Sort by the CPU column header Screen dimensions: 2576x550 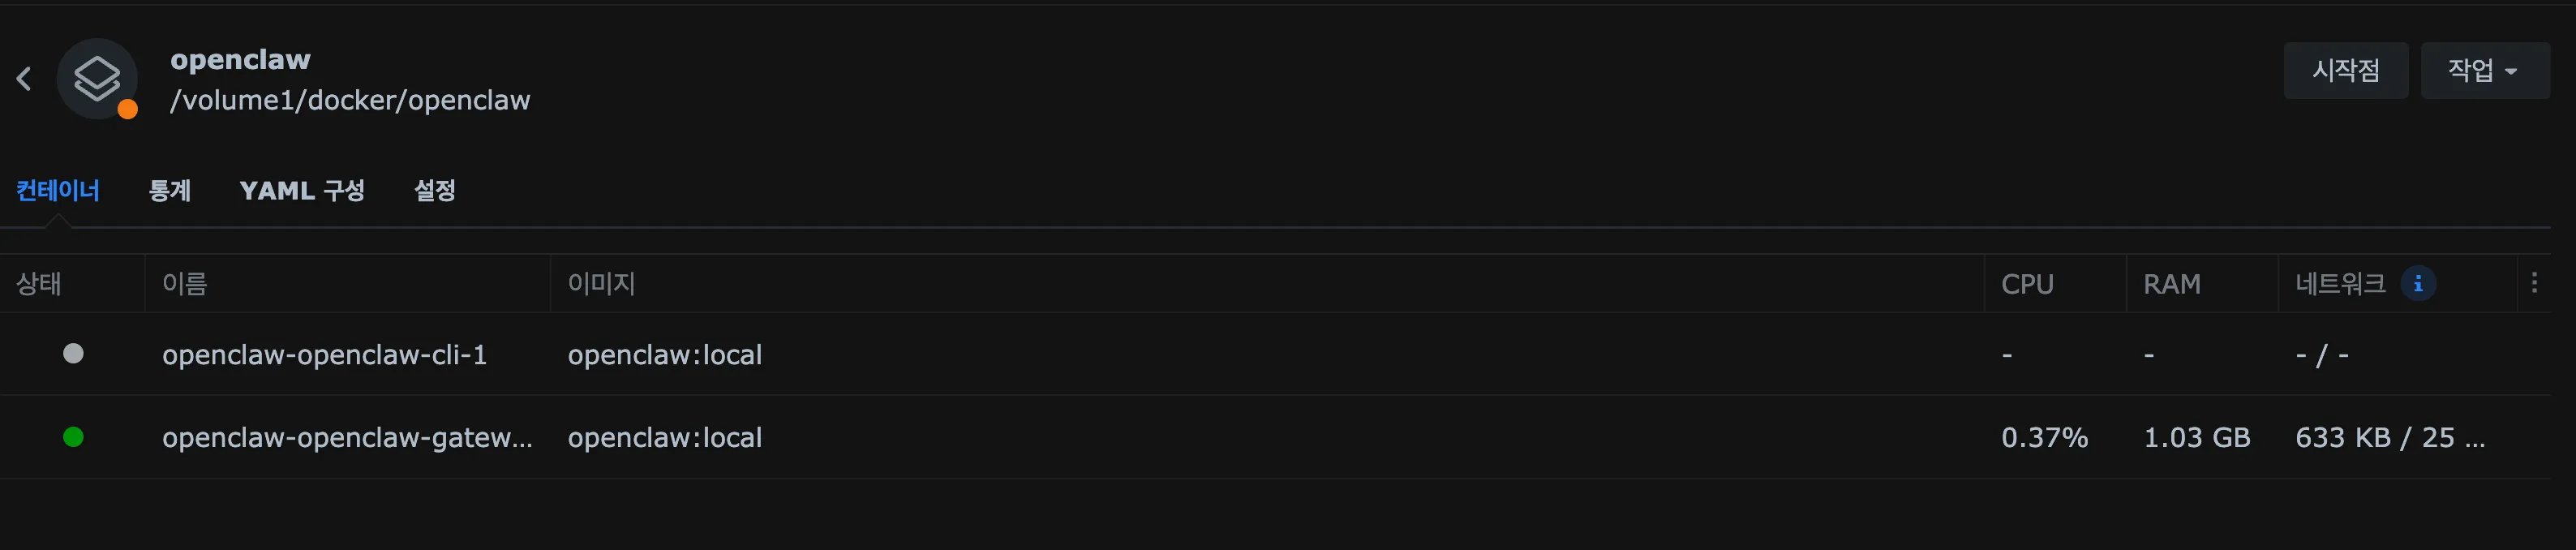tap(2027, 284)
